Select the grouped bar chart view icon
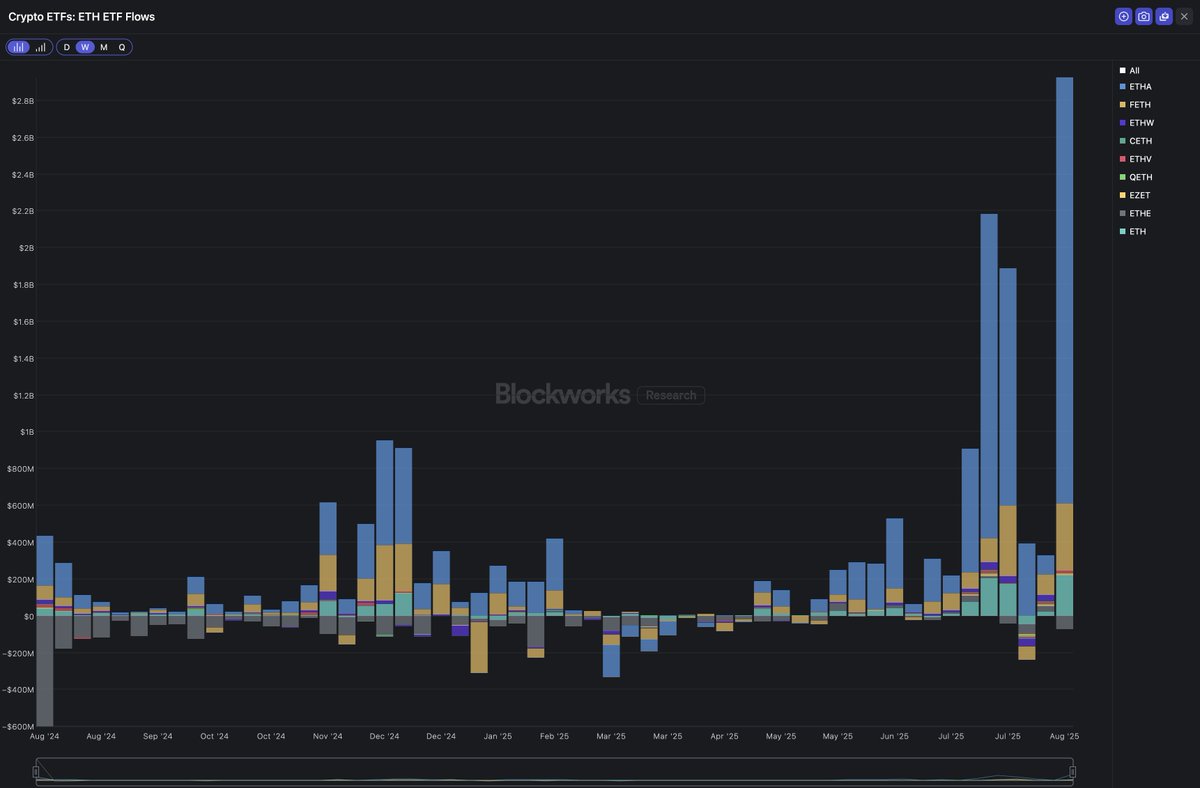1200x788 pixels. point(18,47)
